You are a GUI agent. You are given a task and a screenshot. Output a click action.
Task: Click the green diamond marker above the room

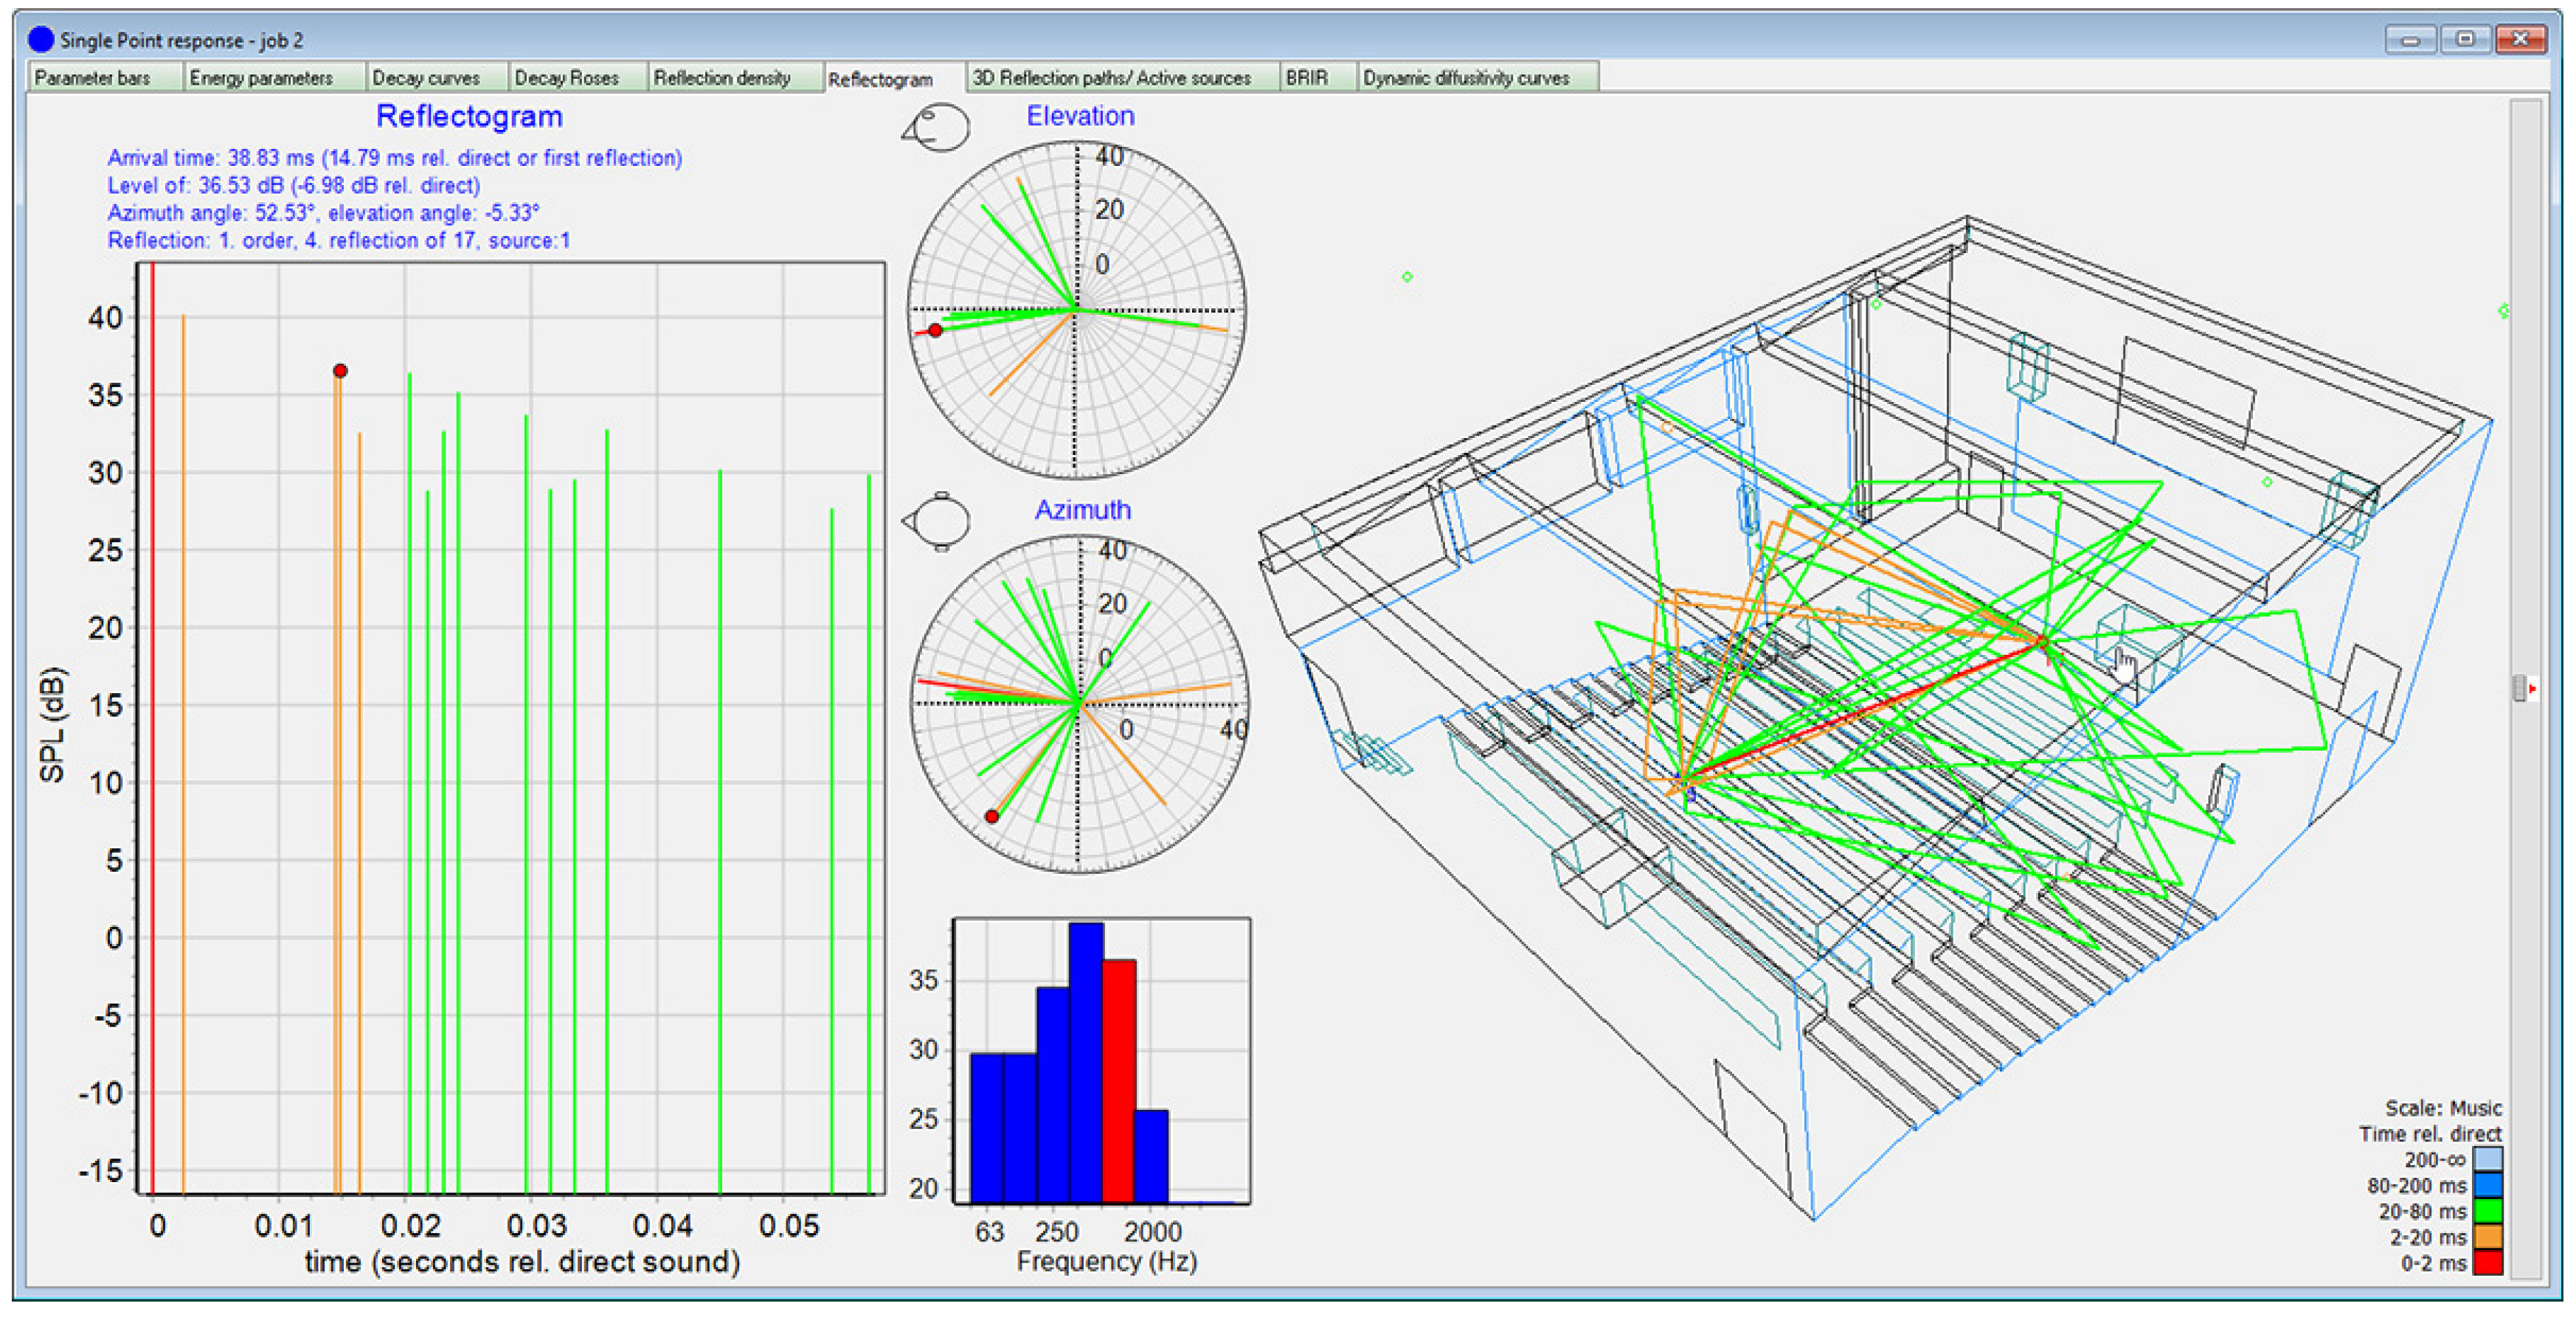(x=1407, y=277)
